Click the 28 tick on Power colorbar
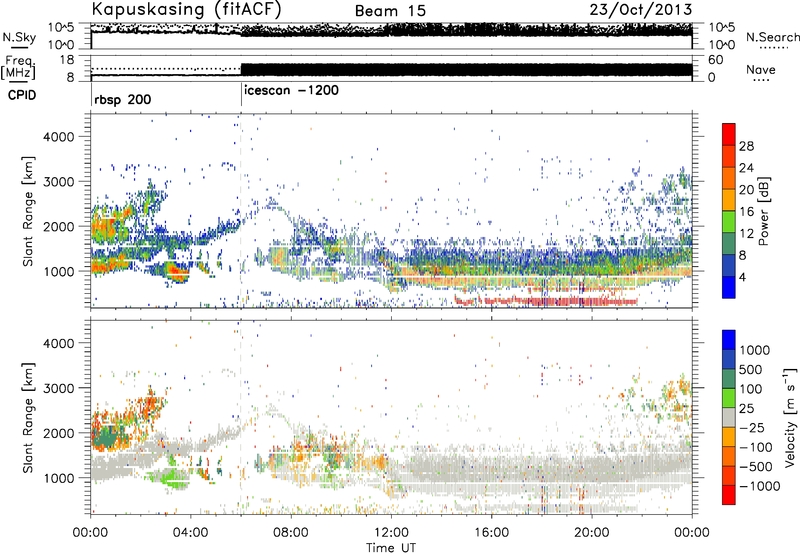Viewport: 800px width, 554px height. pyautogui.click(x=746, y=146)
